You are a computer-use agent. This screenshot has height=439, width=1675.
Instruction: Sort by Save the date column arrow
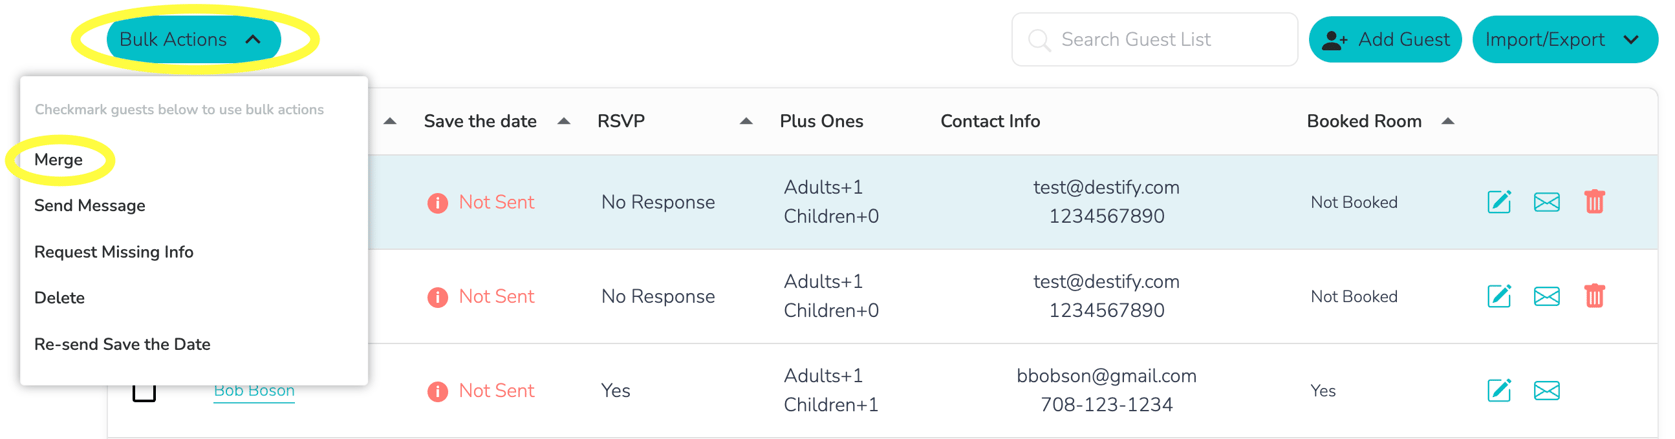564,121
